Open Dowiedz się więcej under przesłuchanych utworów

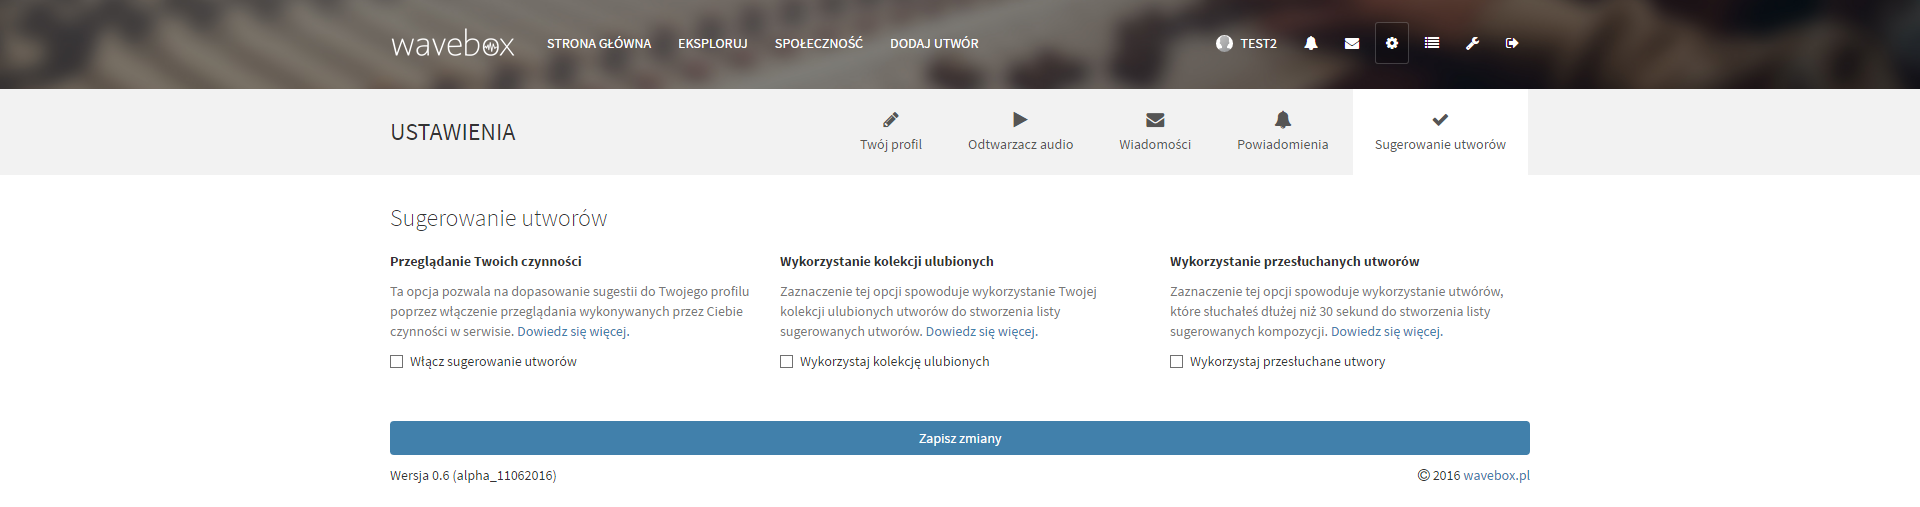1385,332
